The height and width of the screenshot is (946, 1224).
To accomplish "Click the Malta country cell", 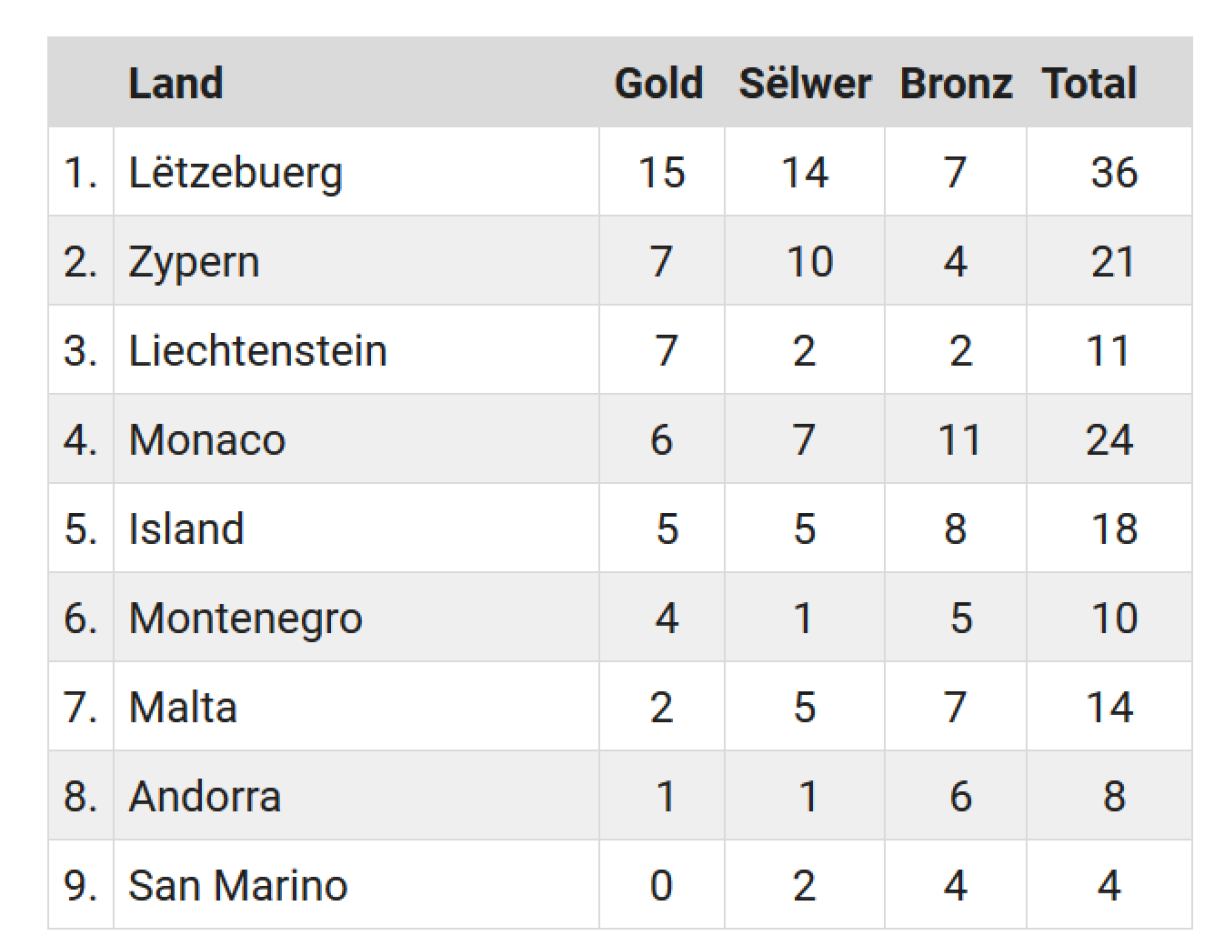I will pyautogui.click(x=183, y=707).
